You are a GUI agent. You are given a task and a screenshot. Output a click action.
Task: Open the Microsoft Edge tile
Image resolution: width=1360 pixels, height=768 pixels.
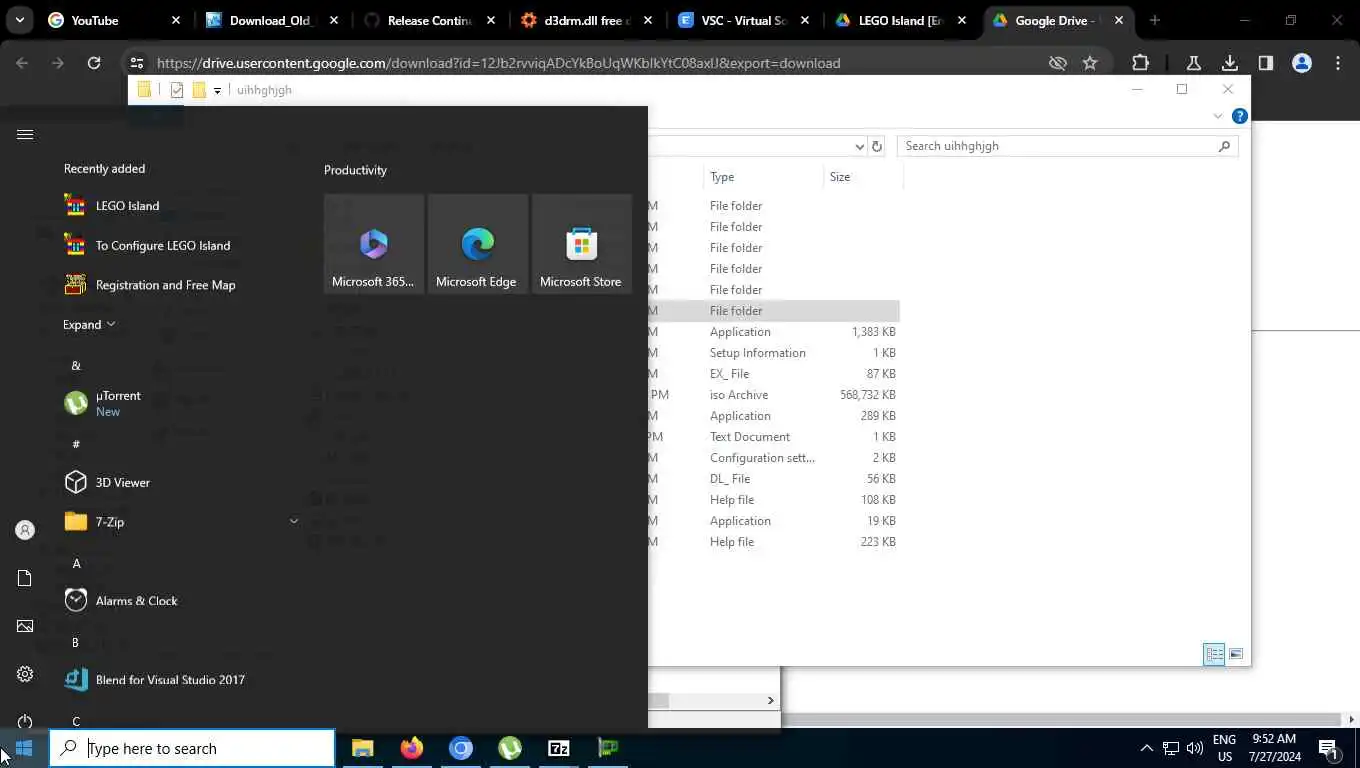478,244
